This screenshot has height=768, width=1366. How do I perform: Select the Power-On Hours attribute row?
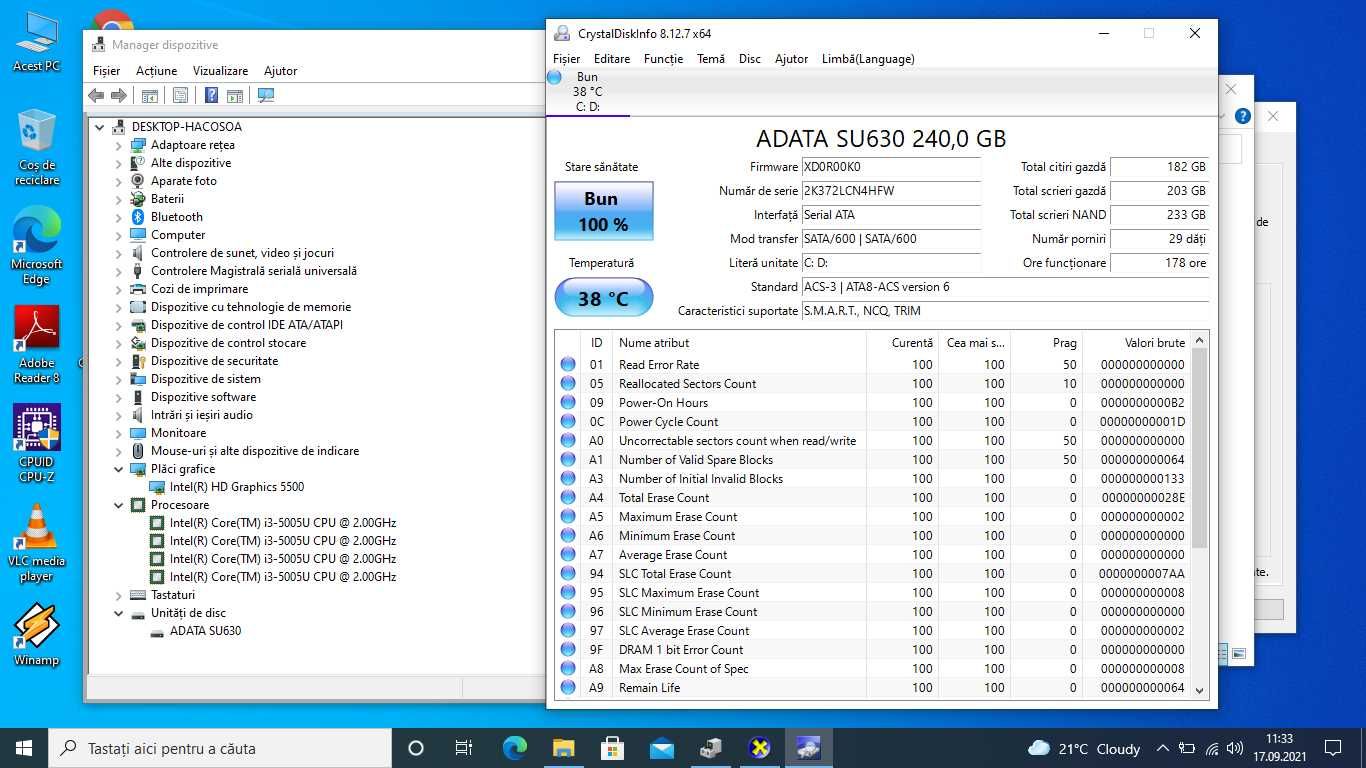(x=873, y=403)
